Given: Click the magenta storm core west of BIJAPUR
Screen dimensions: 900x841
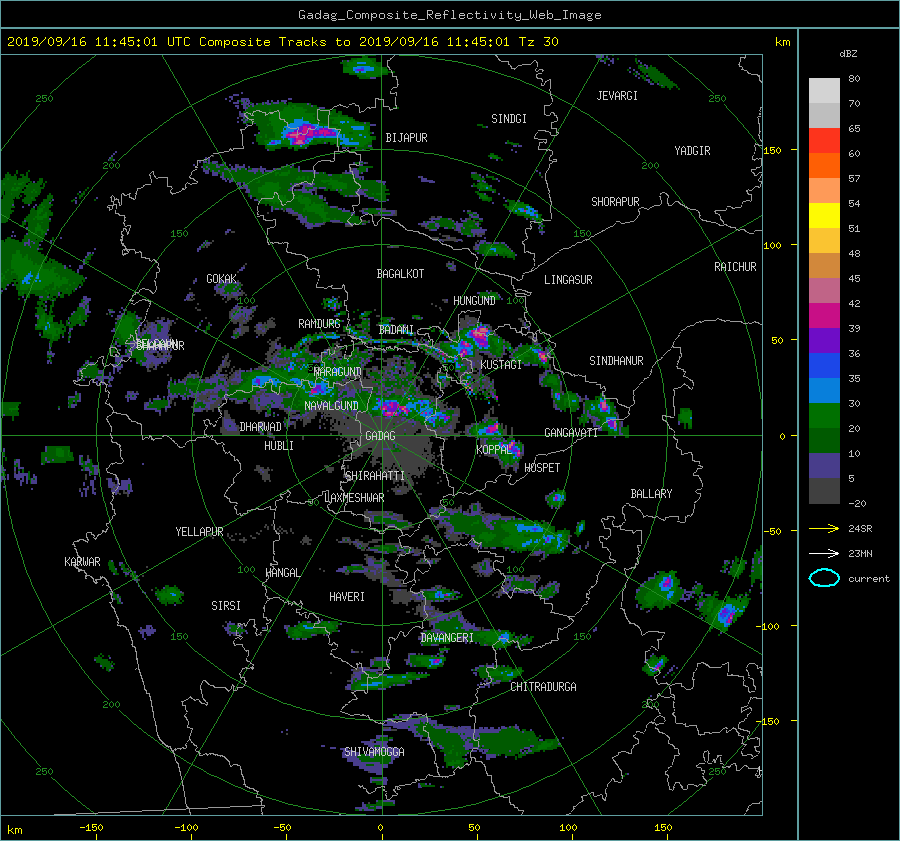Looking at the screenshot, I should click(310, 134).
